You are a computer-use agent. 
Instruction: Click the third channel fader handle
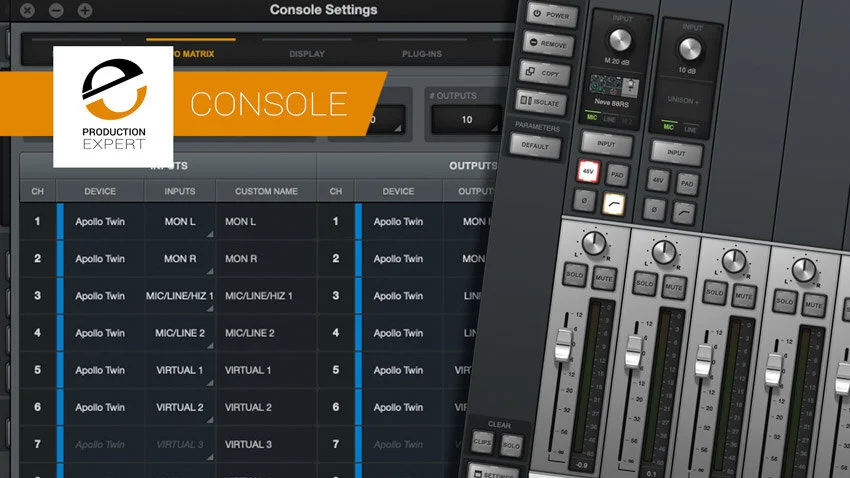point(704,360)
